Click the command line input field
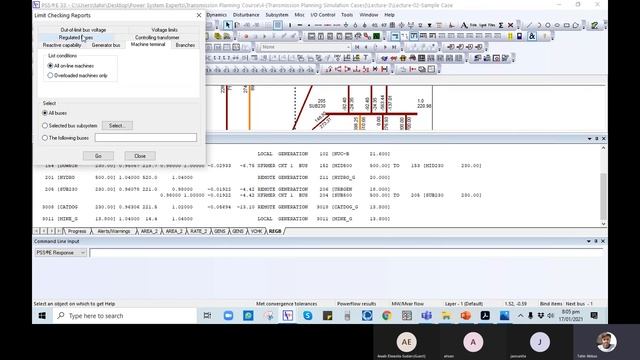Screen dimensions: 640x360 tap(346, 253)
